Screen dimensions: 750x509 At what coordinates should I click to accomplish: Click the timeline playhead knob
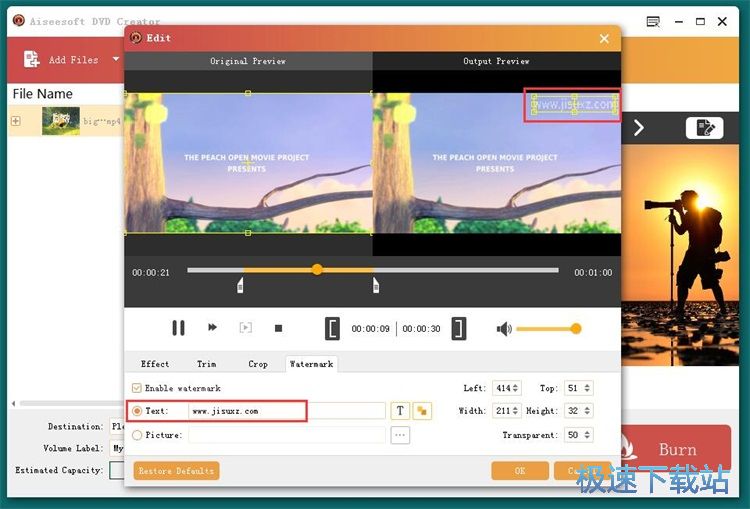tap(317, 270)
